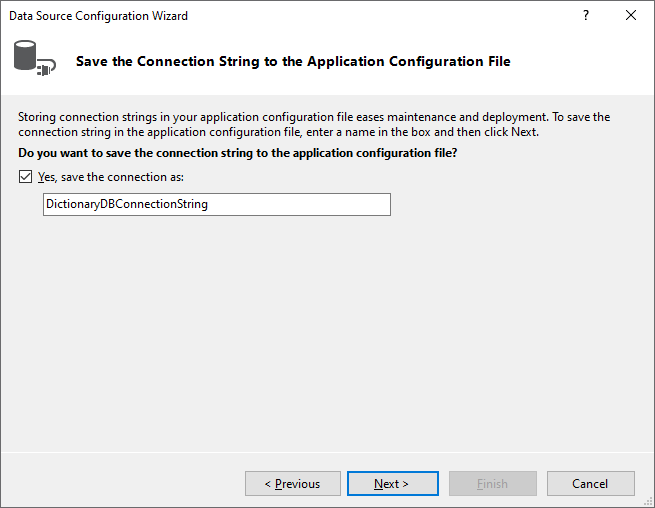Viewport: 655px width, 508px height.
Task: Untick the save connection checkbox box
Action: pos(25,177)
